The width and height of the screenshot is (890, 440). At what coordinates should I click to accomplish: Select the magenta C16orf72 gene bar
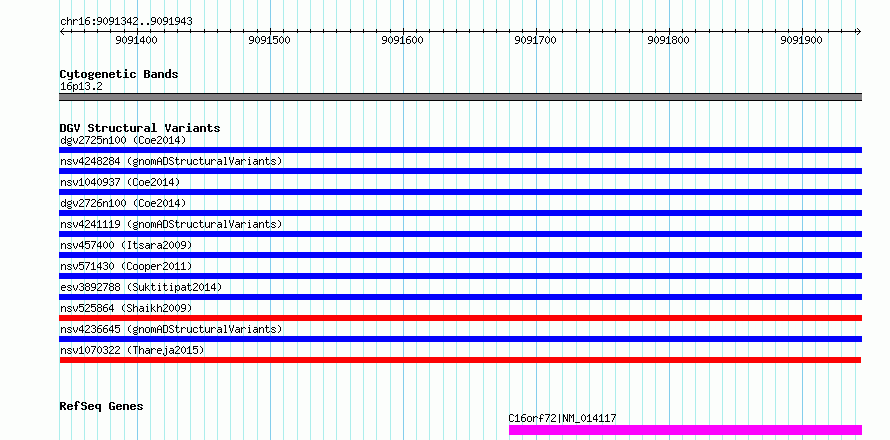pyautogui.click(x=685, y=430)
